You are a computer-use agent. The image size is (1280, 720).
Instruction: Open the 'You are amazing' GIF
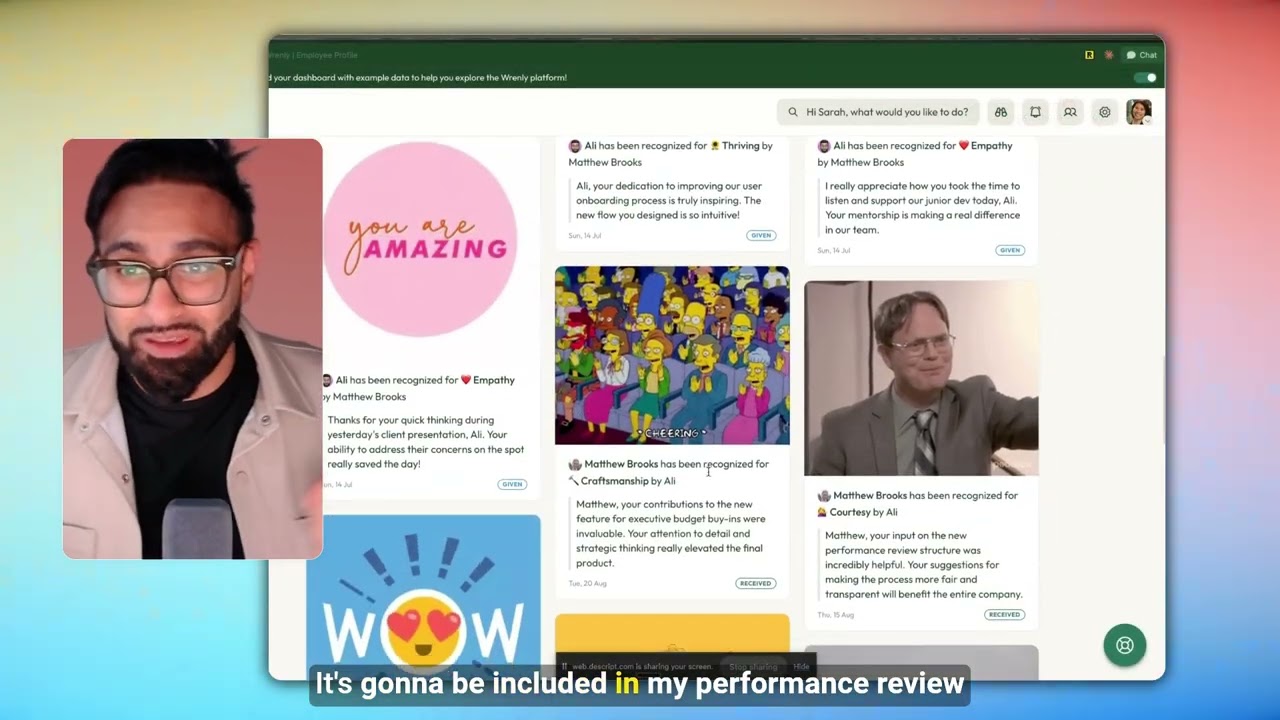420,240
